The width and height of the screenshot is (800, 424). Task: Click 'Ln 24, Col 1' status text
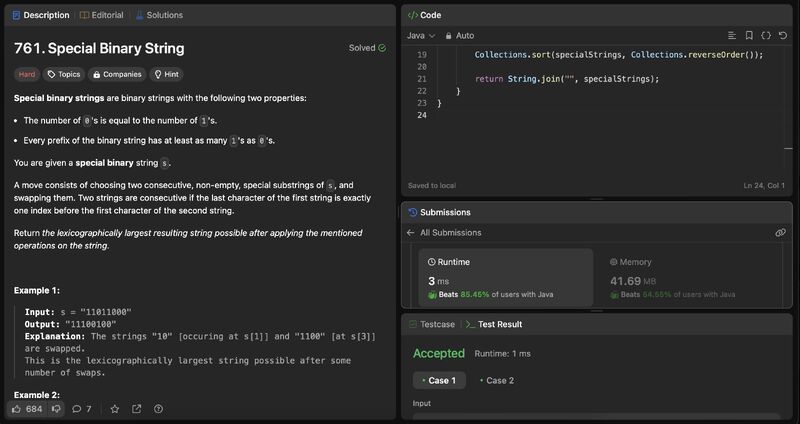pos(764,186)
